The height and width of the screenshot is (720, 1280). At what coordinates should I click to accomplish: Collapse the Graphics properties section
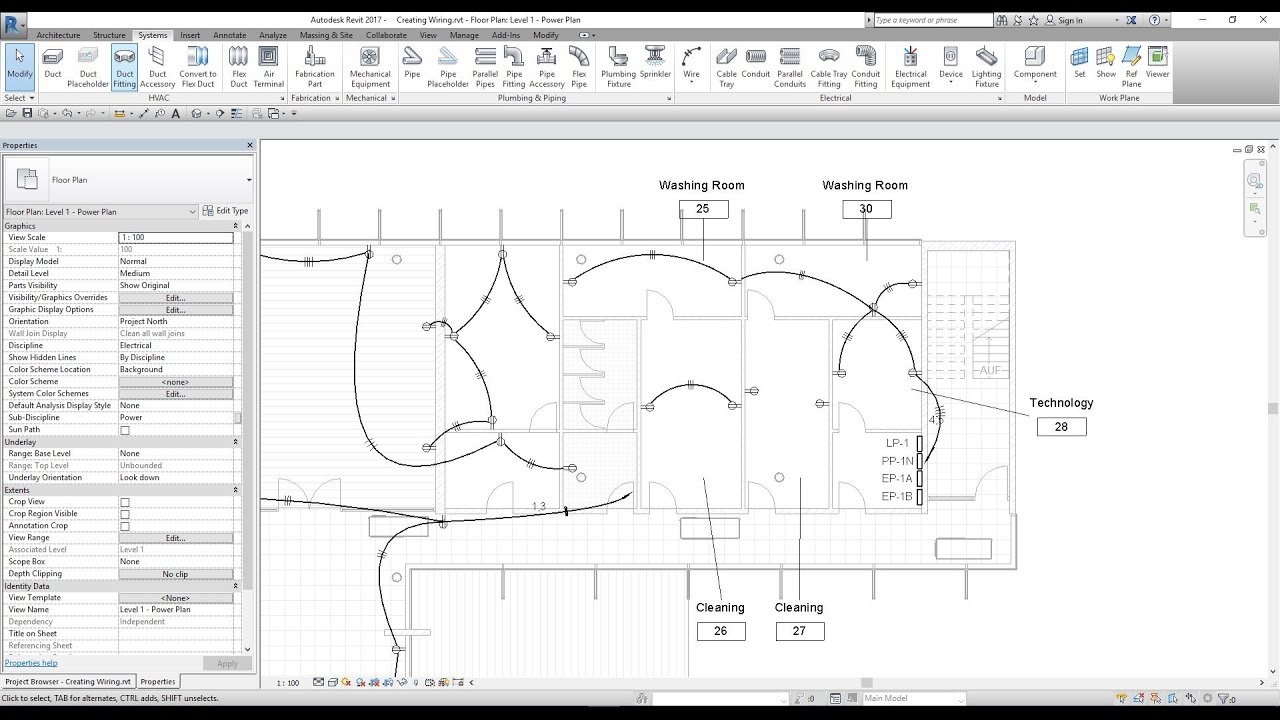(236, 226)
